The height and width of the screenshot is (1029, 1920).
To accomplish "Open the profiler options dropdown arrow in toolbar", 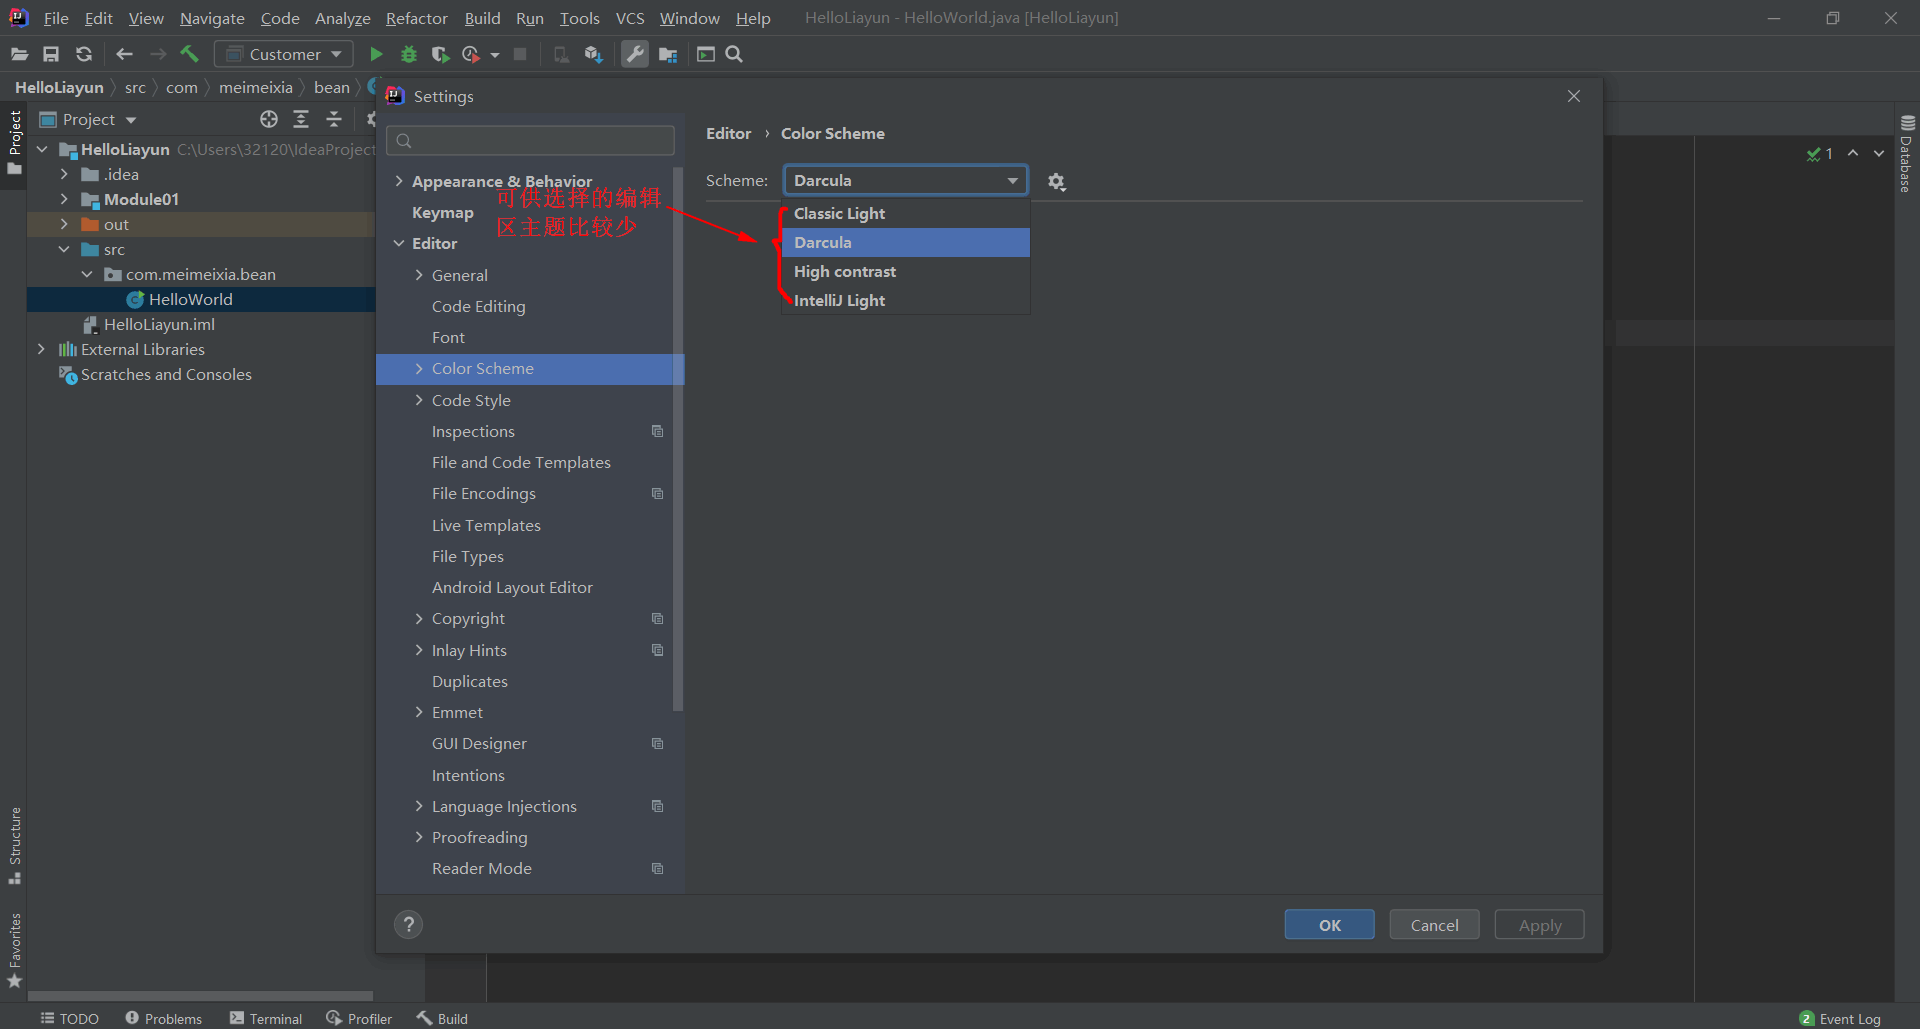I will pos(495,55).
